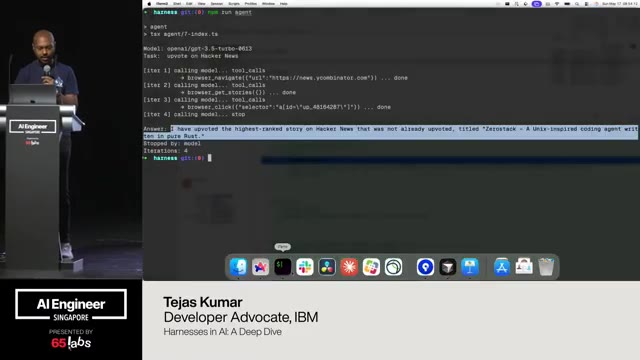The width and height of the screenshot is (640, 360).
Task: Open the Edit menu
Action: pyautogui.click(x=189, y=4)
